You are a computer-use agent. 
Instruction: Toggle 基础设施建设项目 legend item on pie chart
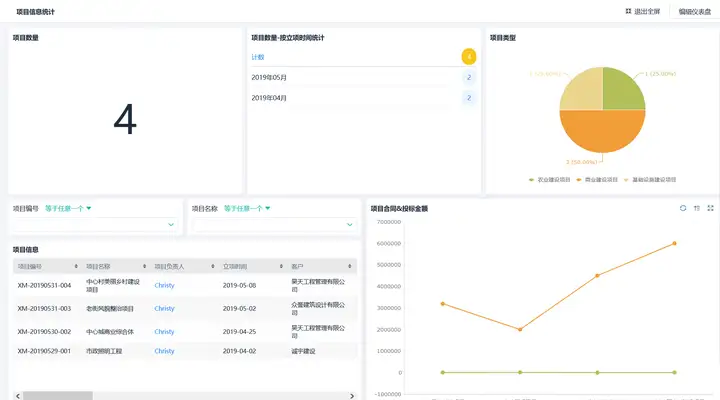(x=650, y=180)
